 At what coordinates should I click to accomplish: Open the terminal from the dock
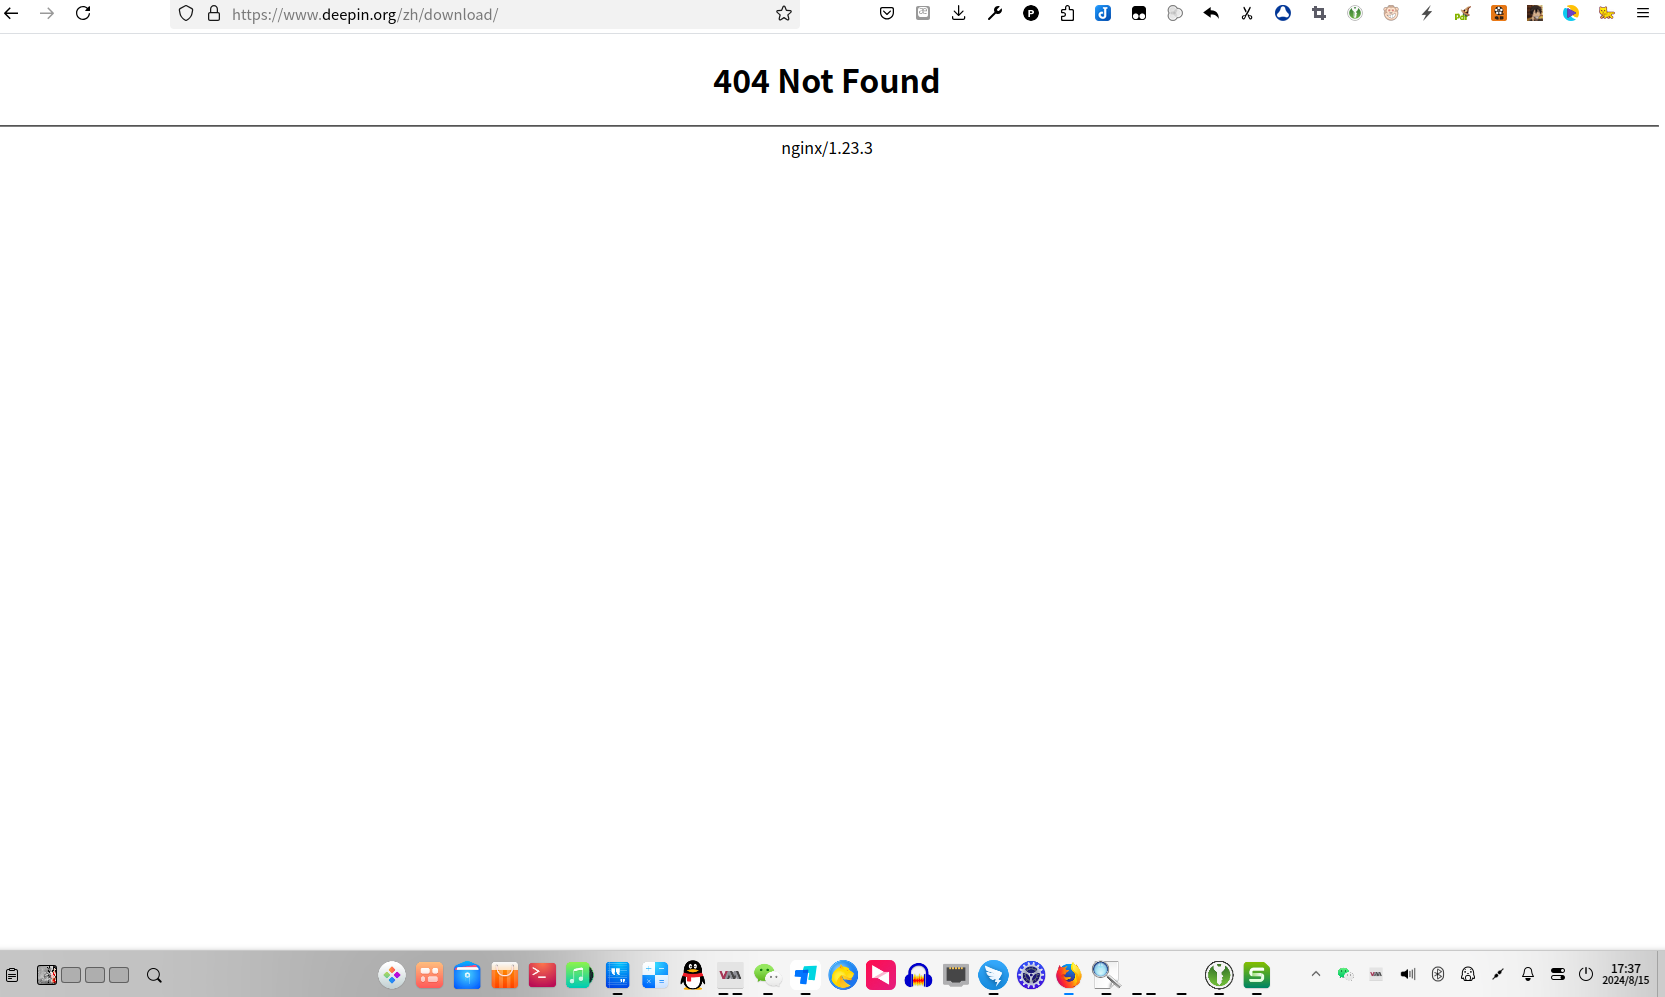point(542,975)
